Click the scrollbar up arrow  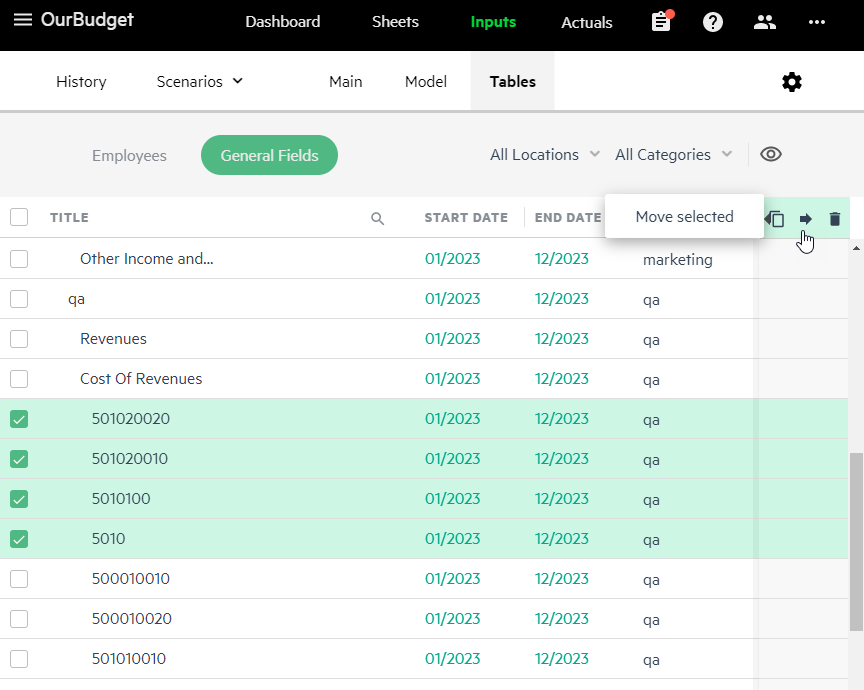[856, 249]
